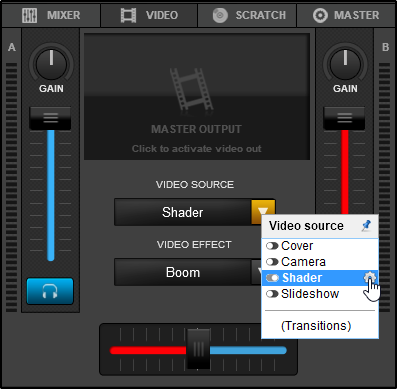
Task: Click the crossfader handle
Action: [x=198, y=349]
